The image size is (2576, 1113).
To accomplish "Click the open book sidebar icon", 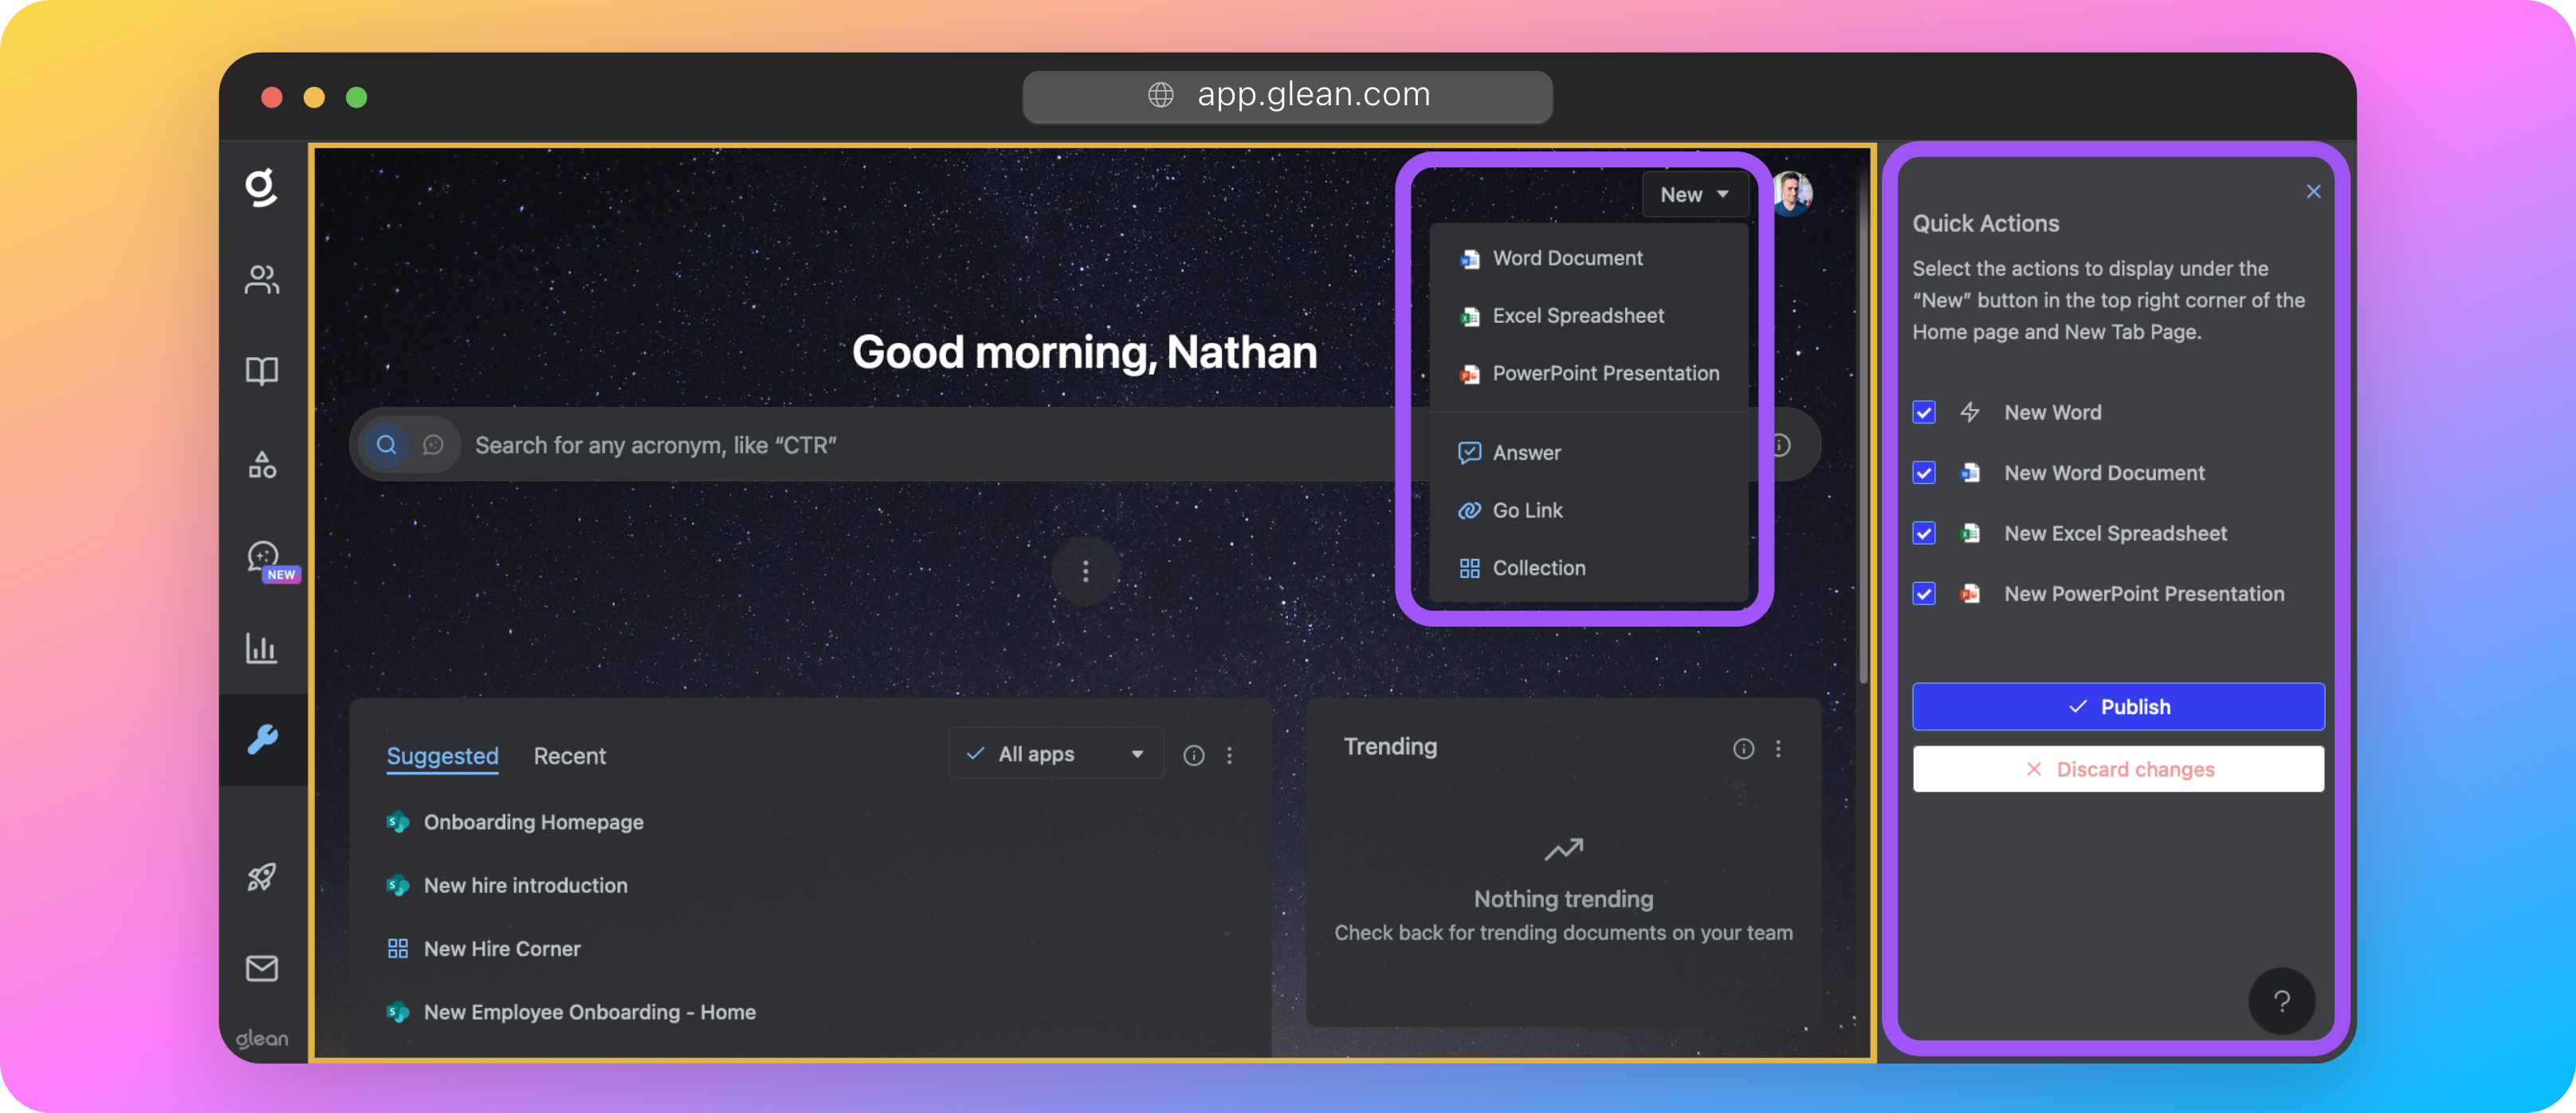I will (261, 371).
